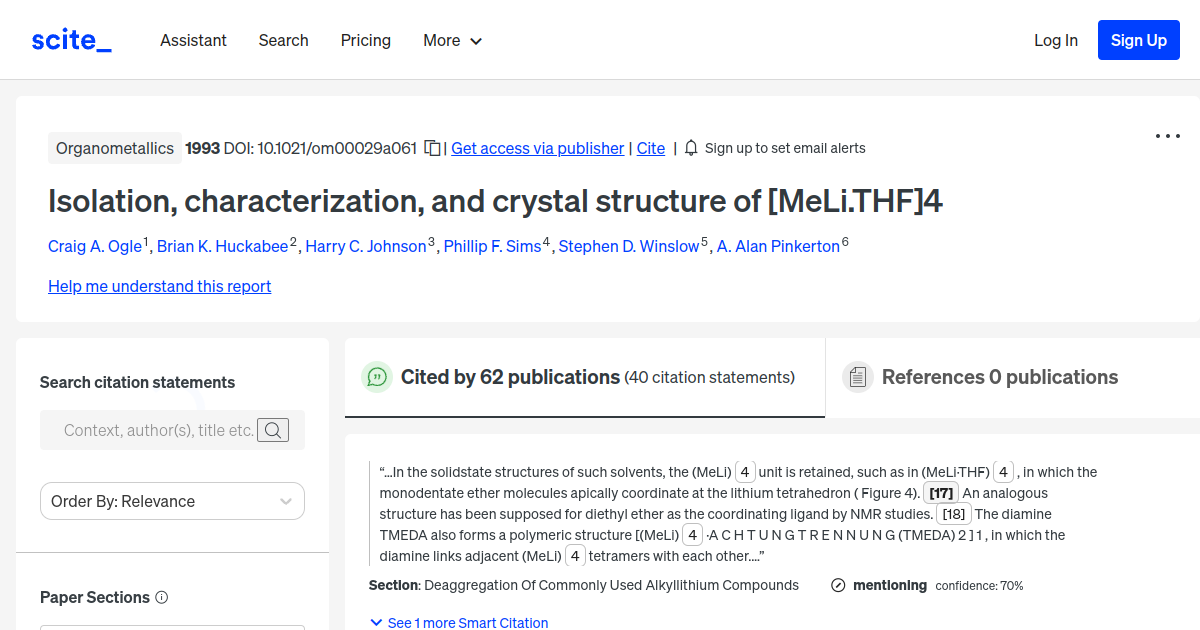Image resolution: width=1200 pixels, height=630 pixels.
Task: Open author Craig A. Ogle's profile
Action: [95, 246]
